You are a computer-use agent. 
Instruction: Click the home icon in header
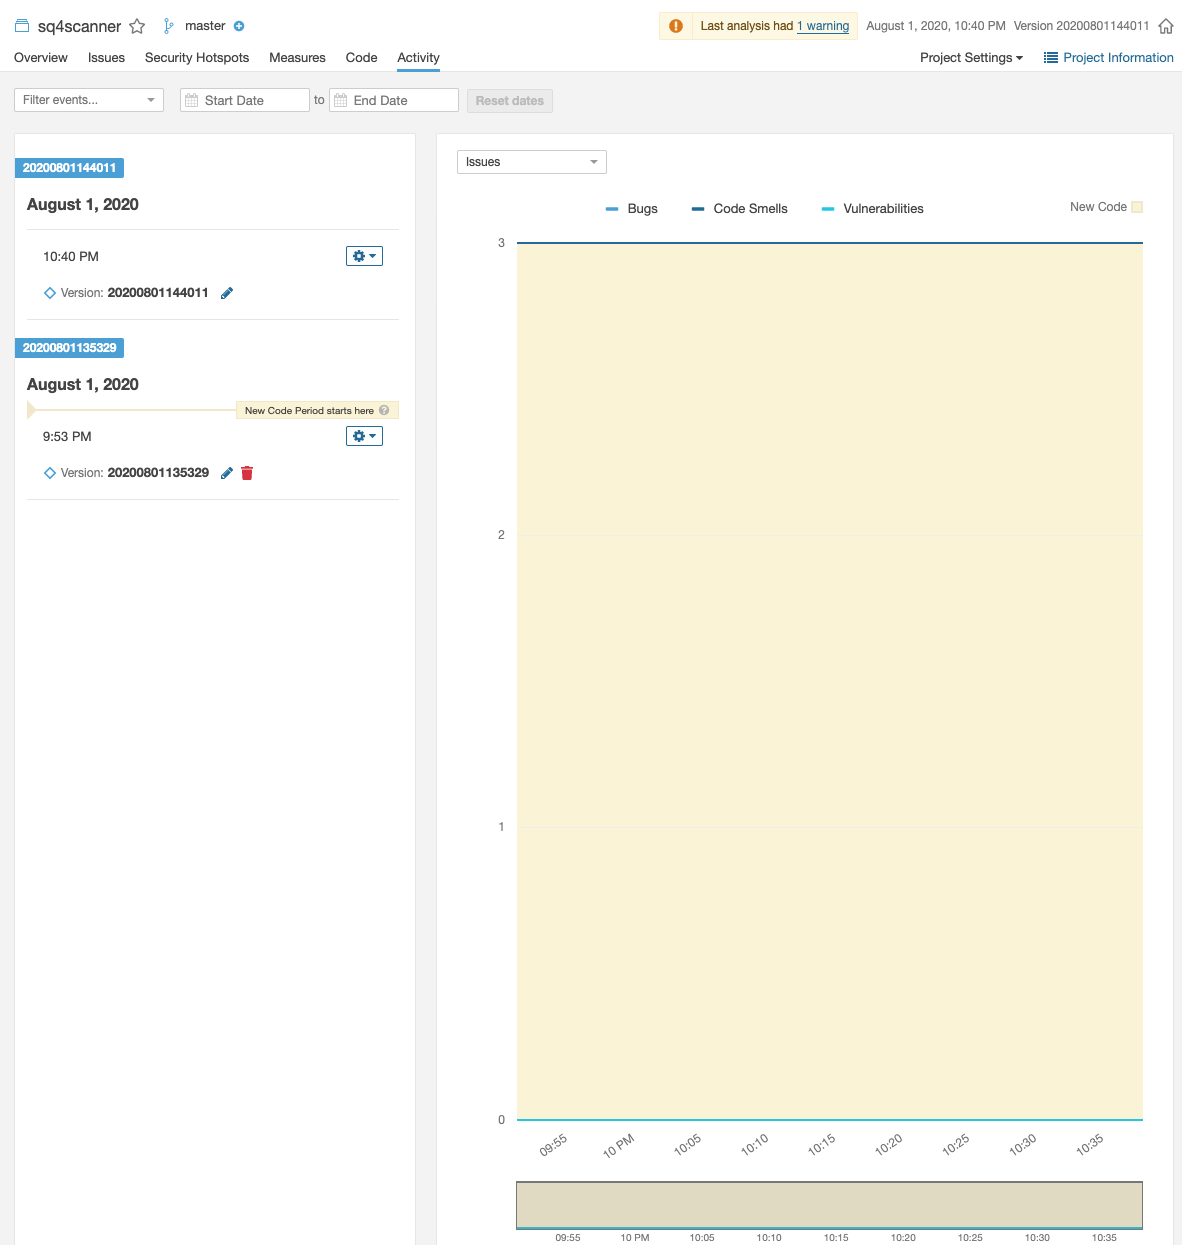(1165, 26)
